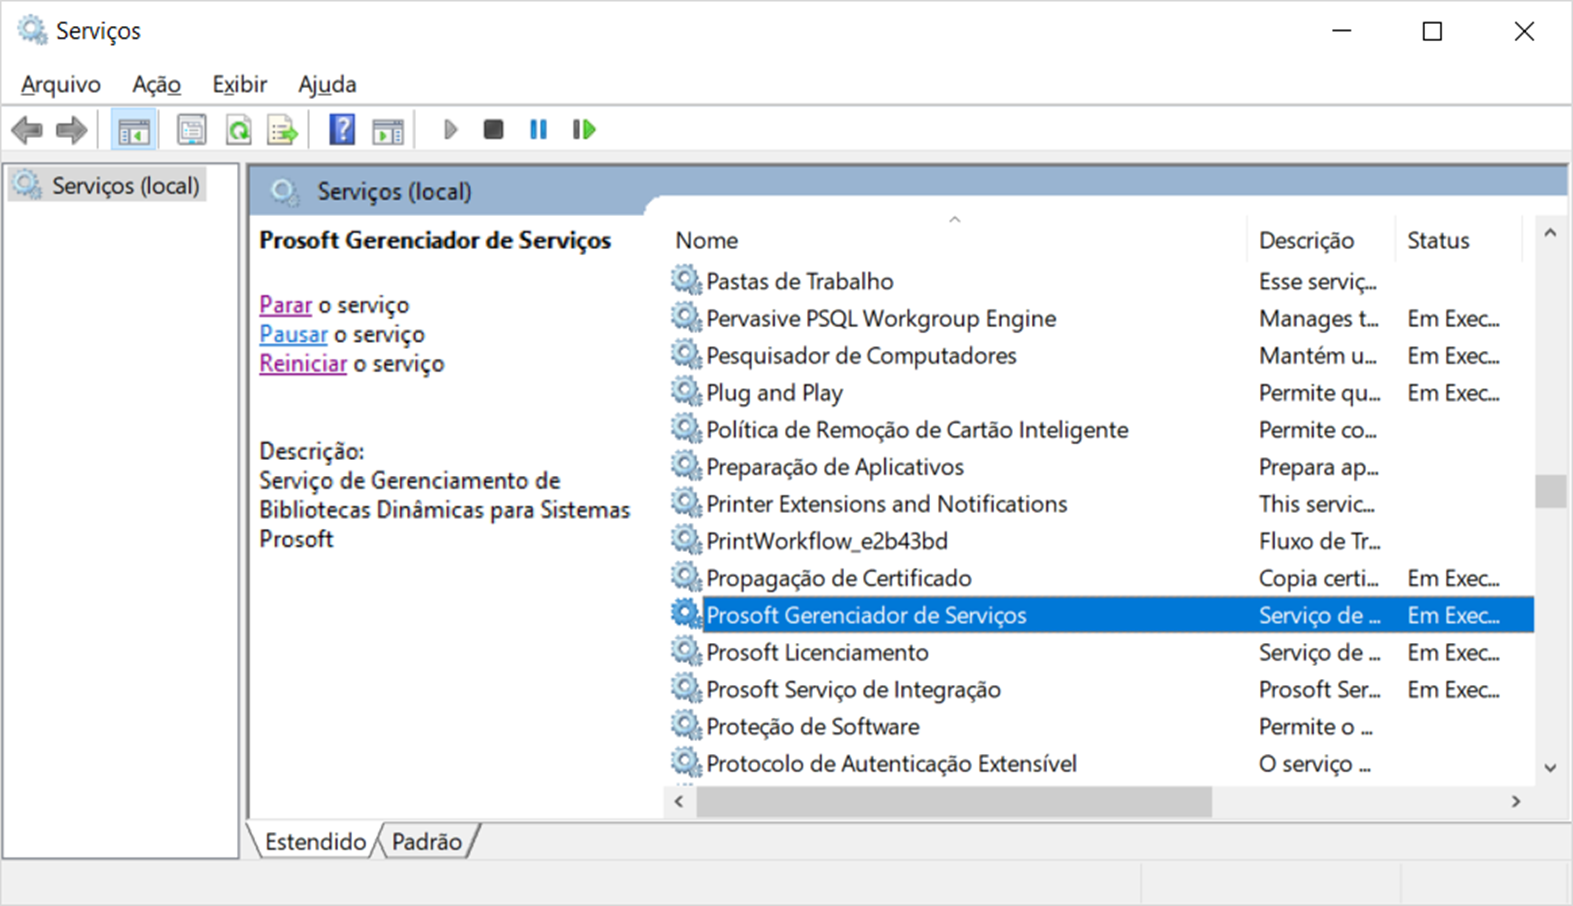
Task: Select the Prosoft Licenciamento service name
Action: (817, 652)
